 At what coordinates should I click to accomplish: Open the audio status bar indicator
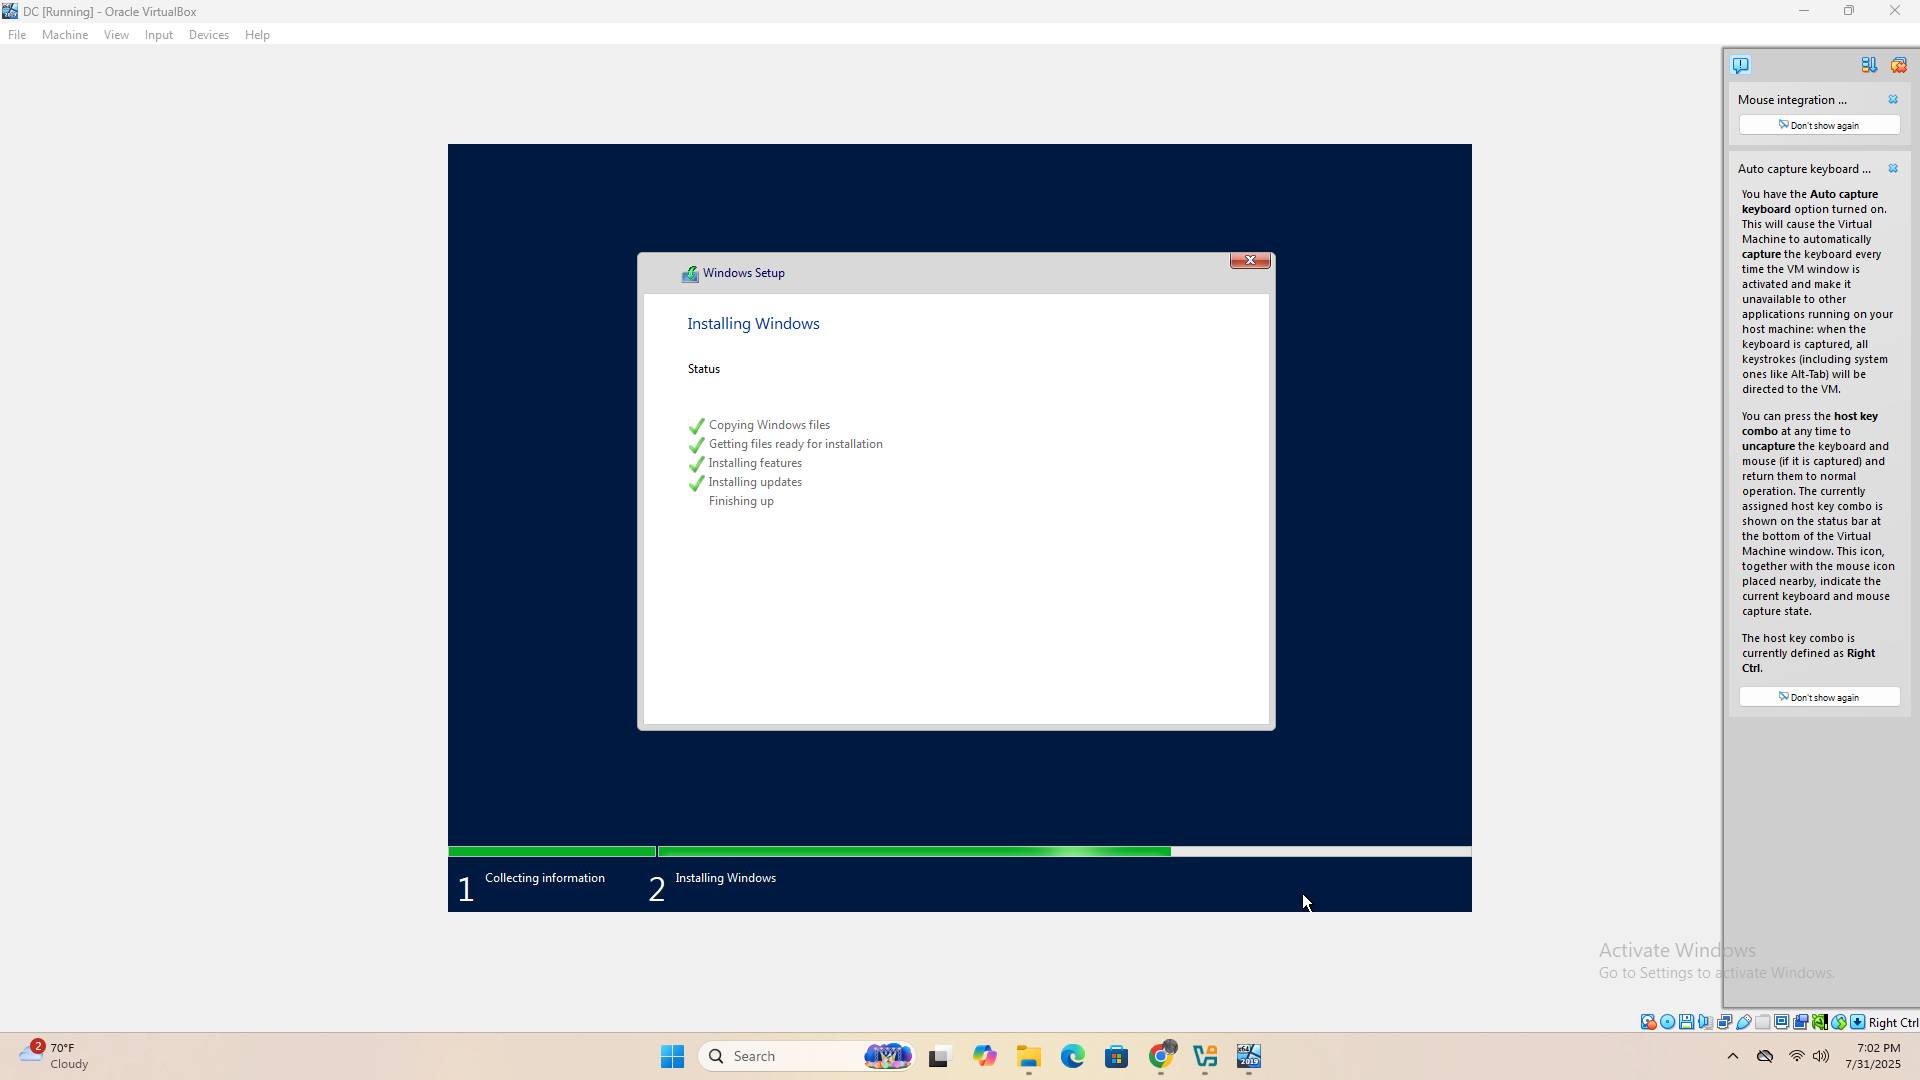pos(1705,1022)
